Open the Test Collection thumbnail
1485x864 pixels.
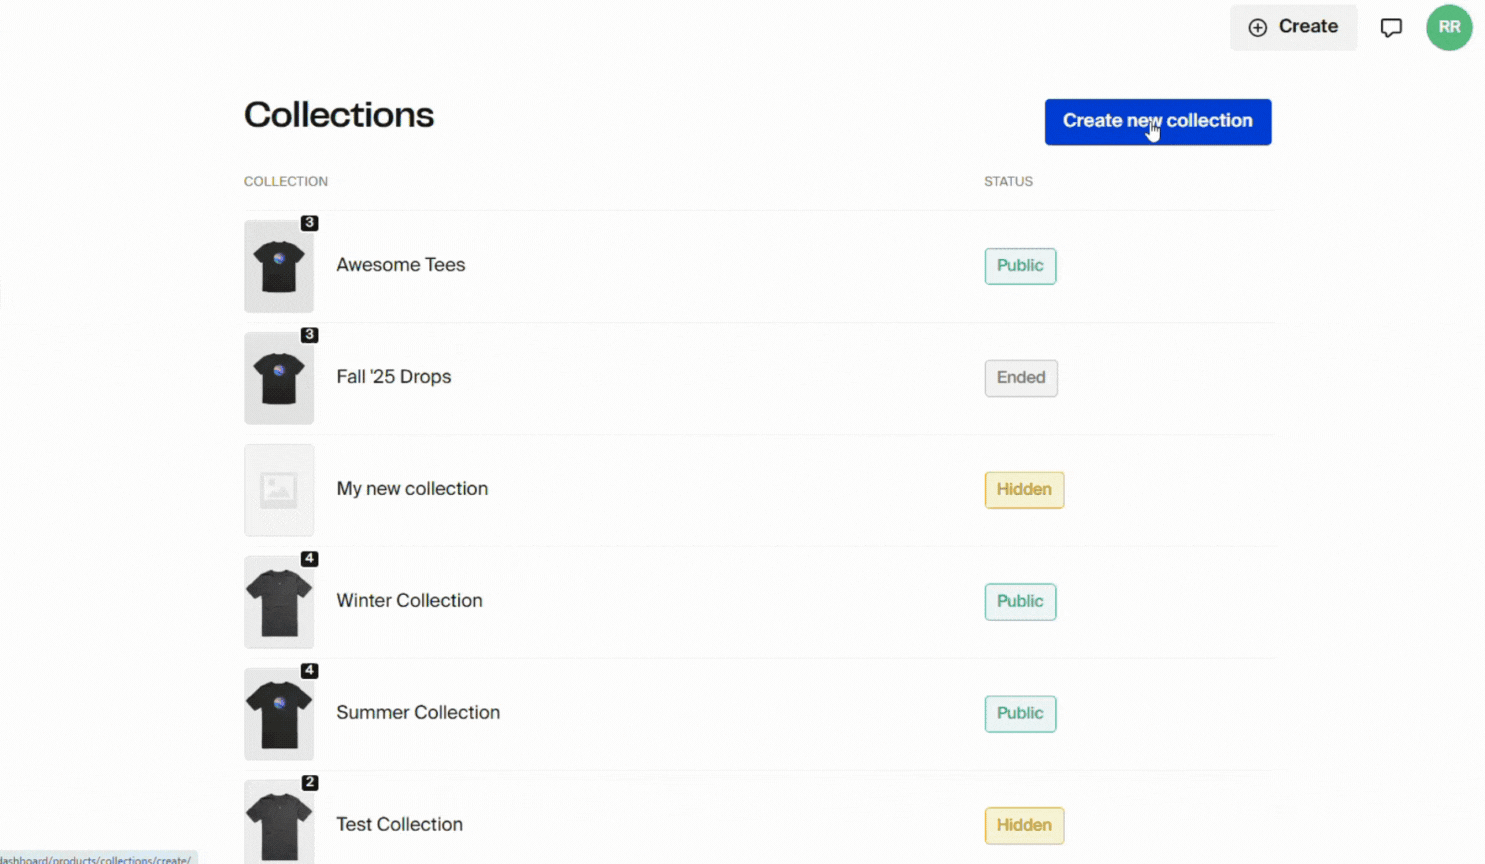pos(279,823)
